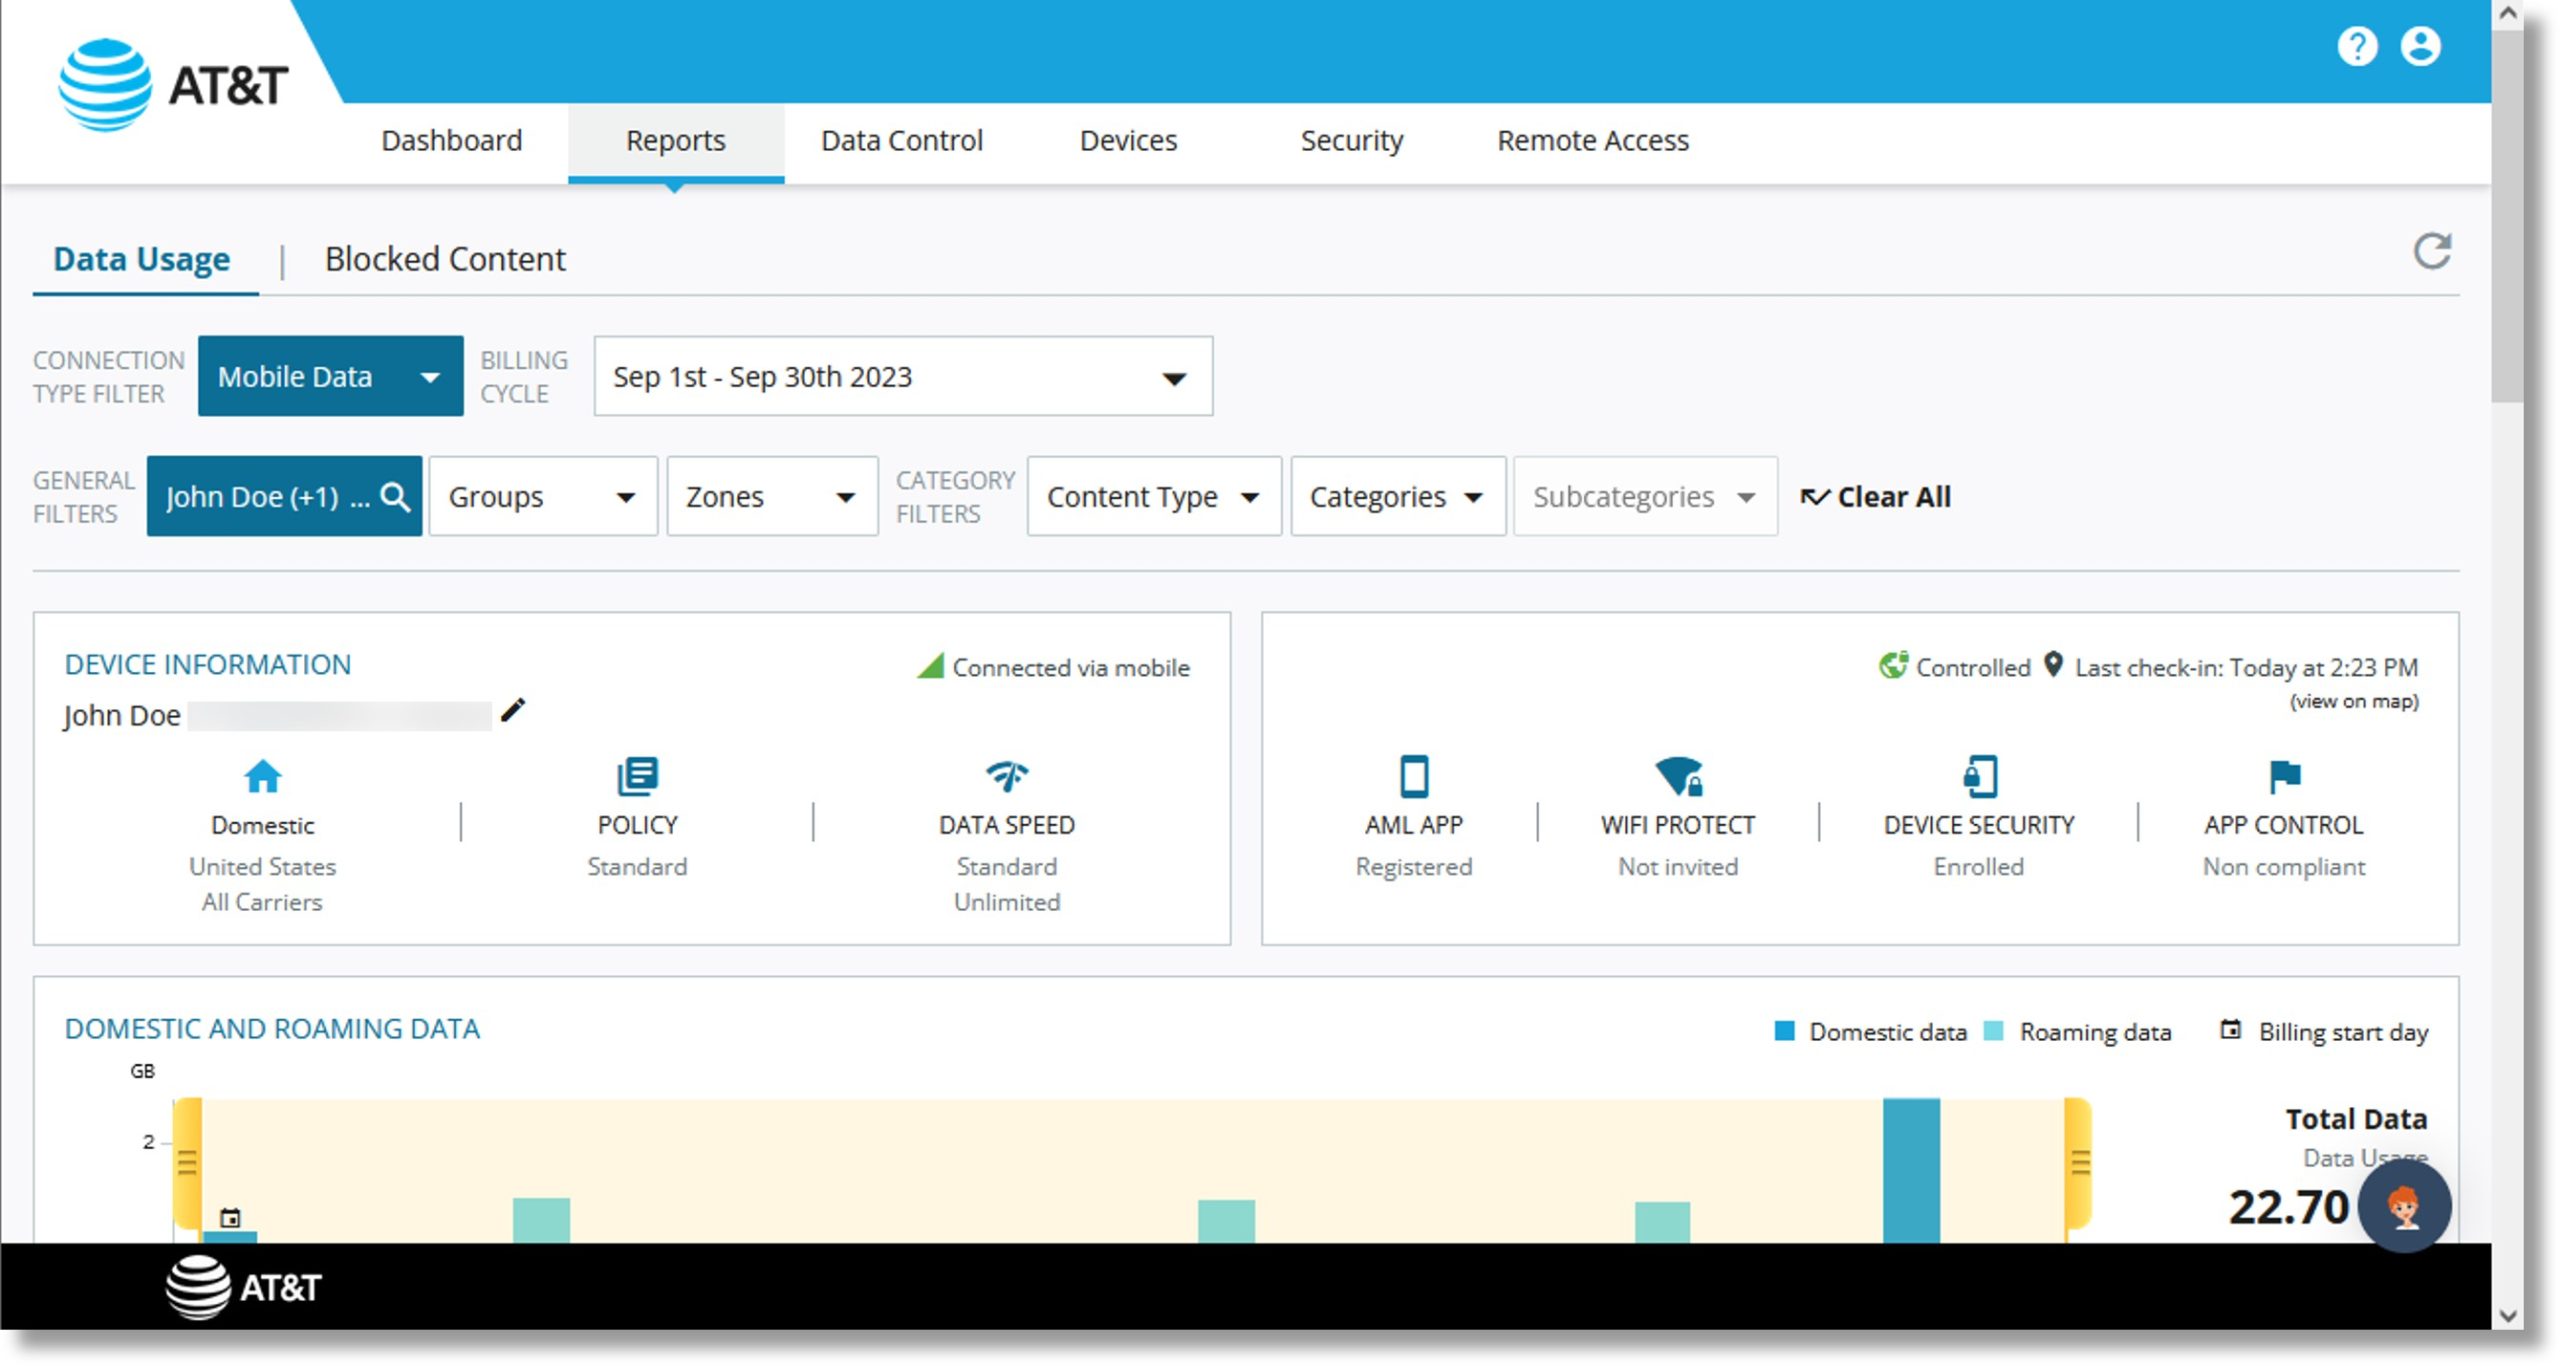The height and width of the screenshot is (1366, 2560).
Task: Click the Controlled globe status icon
Action: pyautogui.click(x=1892, y=665)
